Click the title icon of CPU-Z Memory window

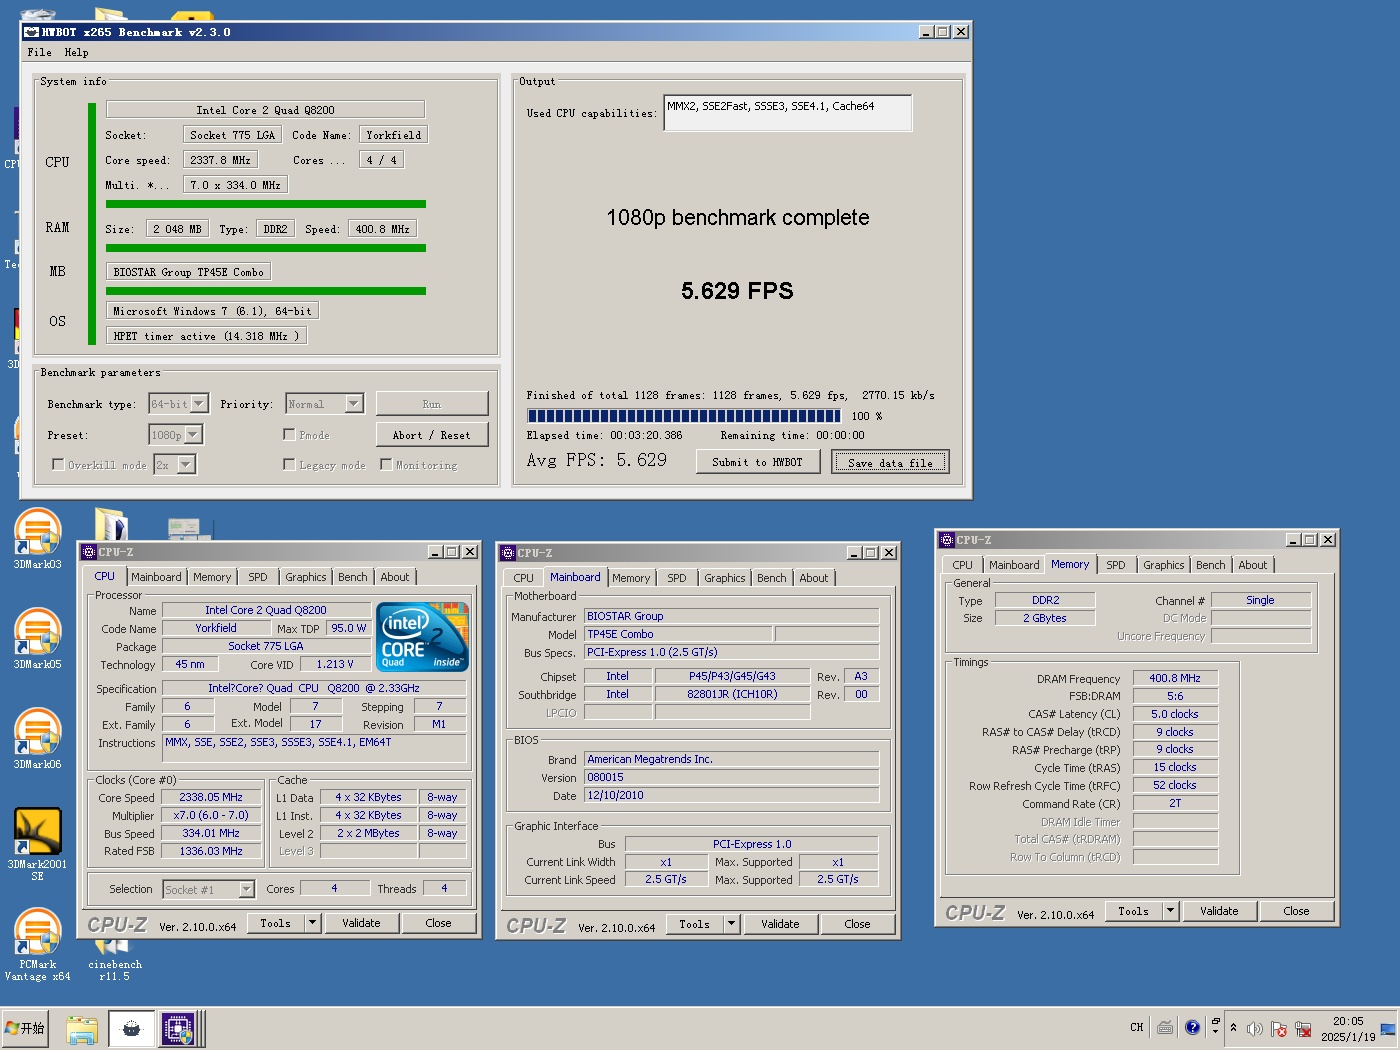947,540
